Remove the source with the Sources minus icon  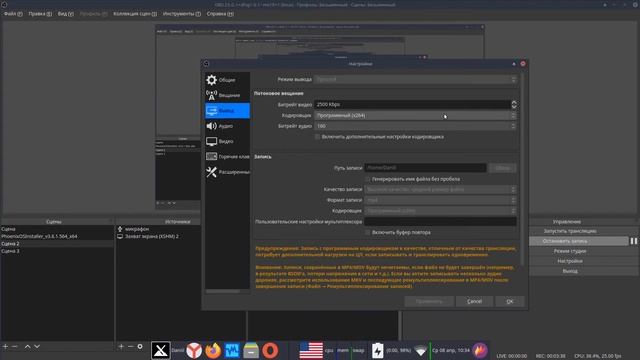(x=131, y=347)
